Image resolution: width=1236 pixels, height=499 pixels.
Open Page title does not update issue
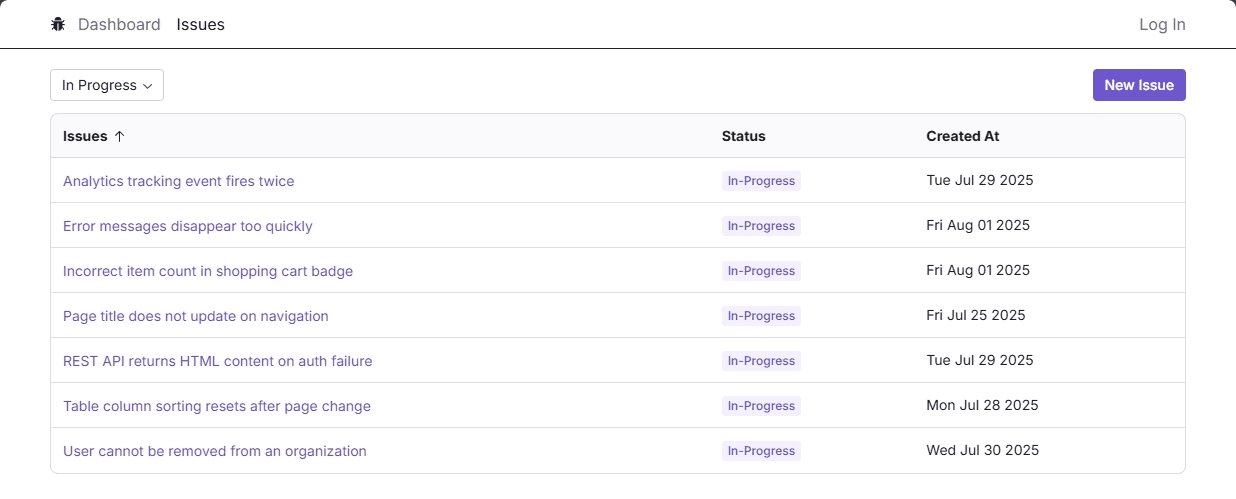click(x=195, y=316)
